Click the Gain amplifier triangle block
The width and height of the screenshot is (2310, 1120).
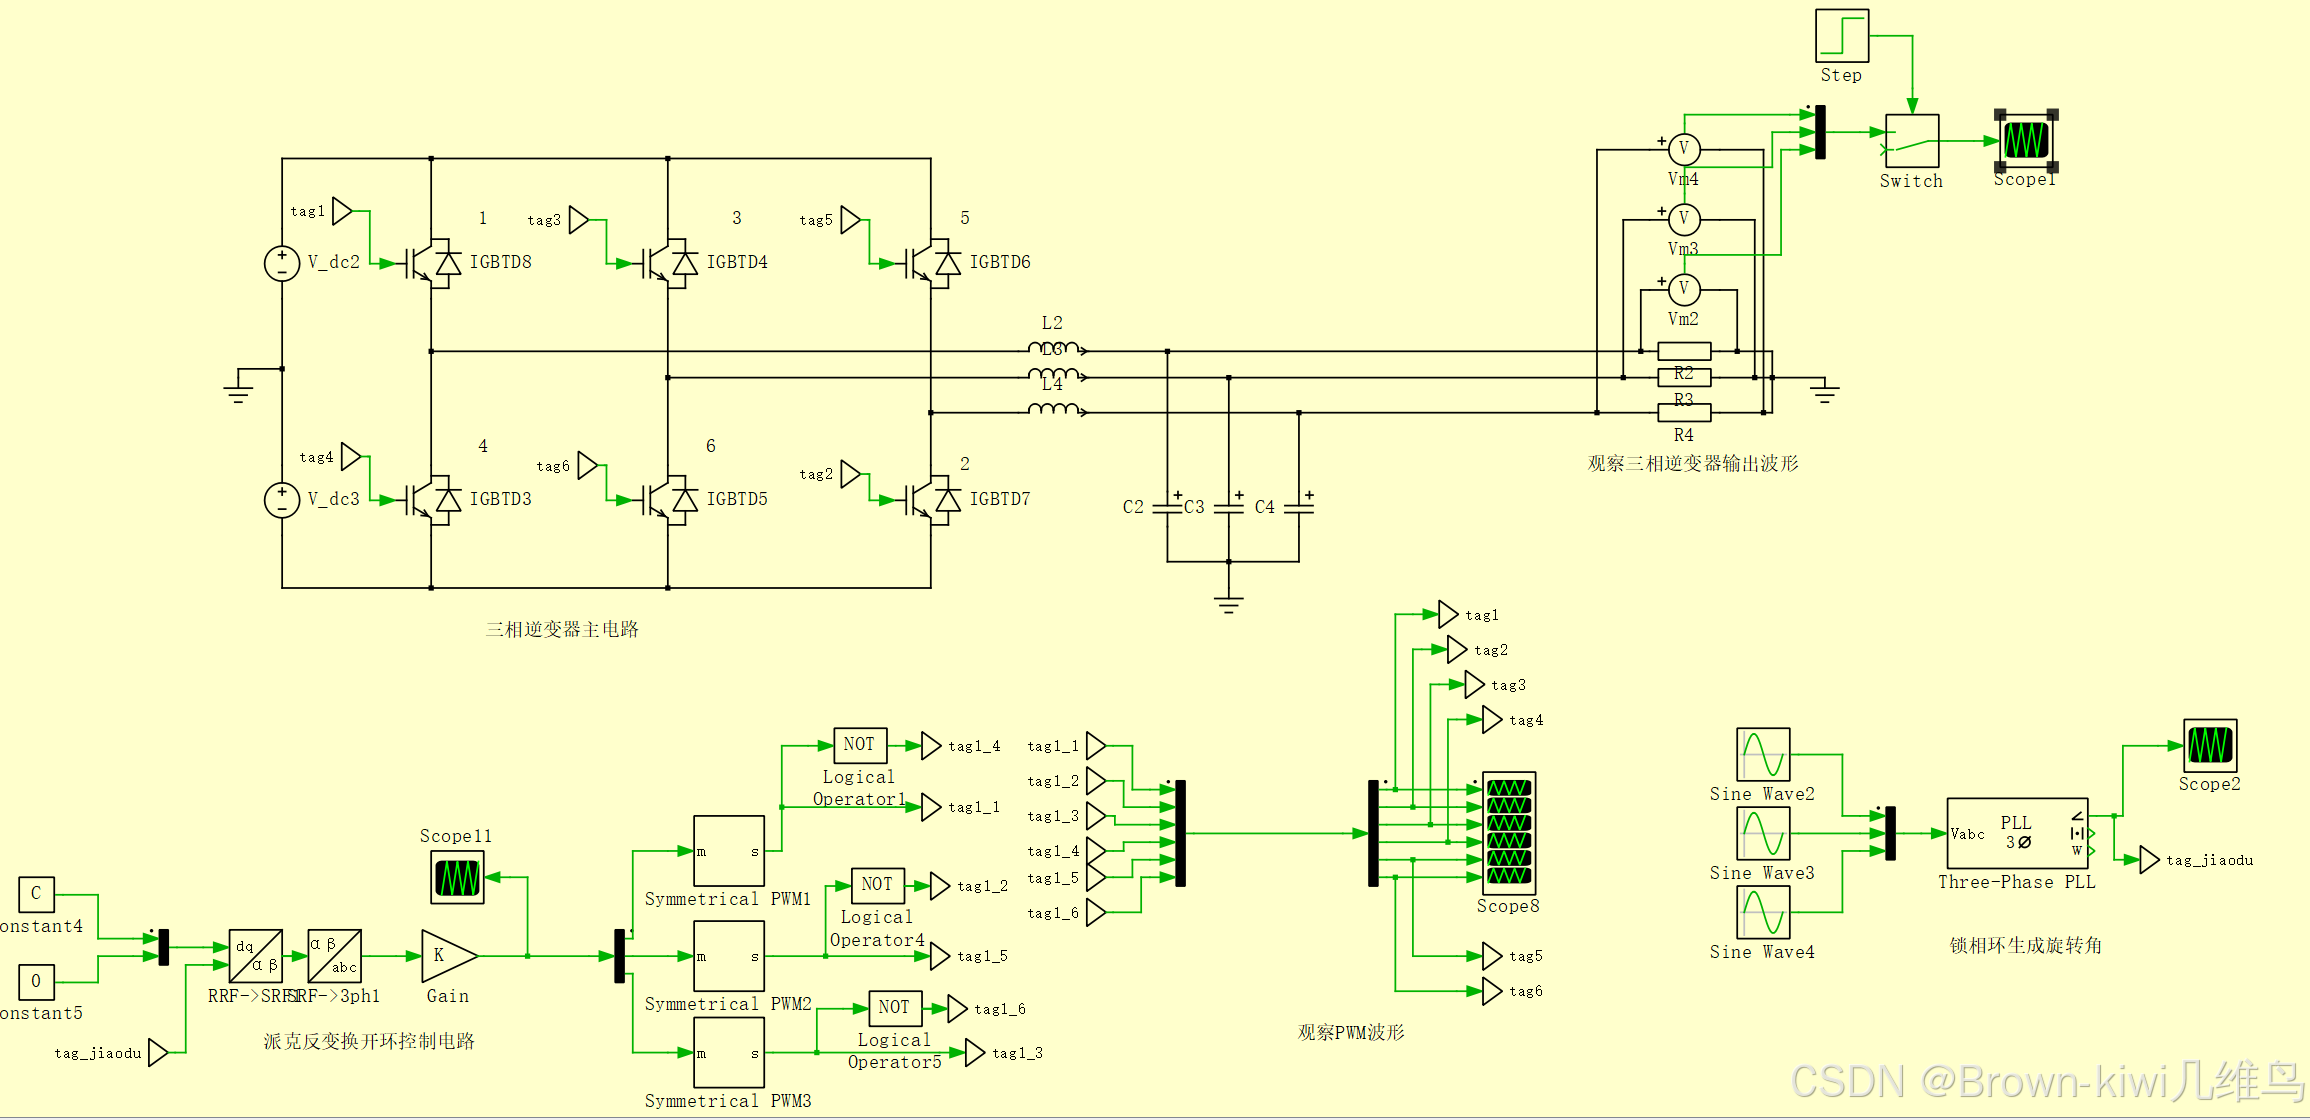(x=446, y=957)
